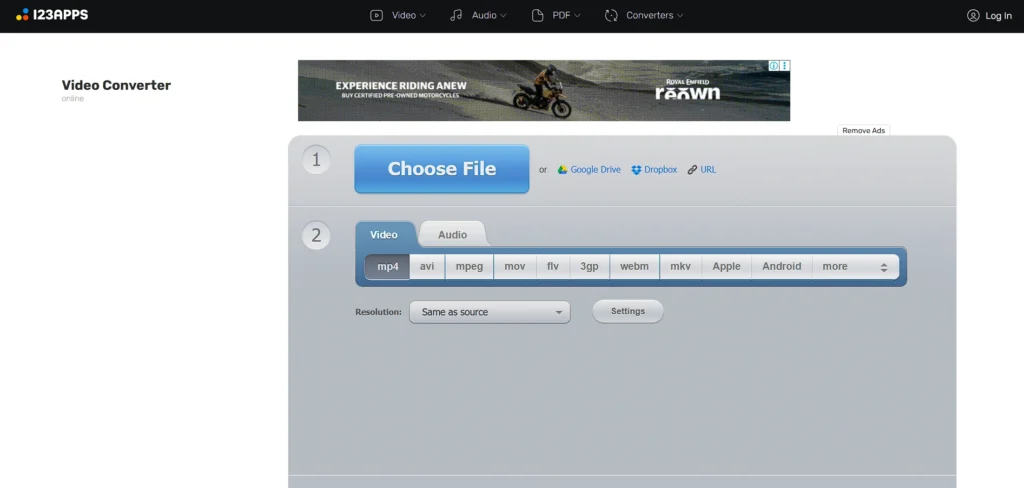Expand the Resolution 'Same as source' dropdown
The image size is (1024, 488).
tap(490, 312)
